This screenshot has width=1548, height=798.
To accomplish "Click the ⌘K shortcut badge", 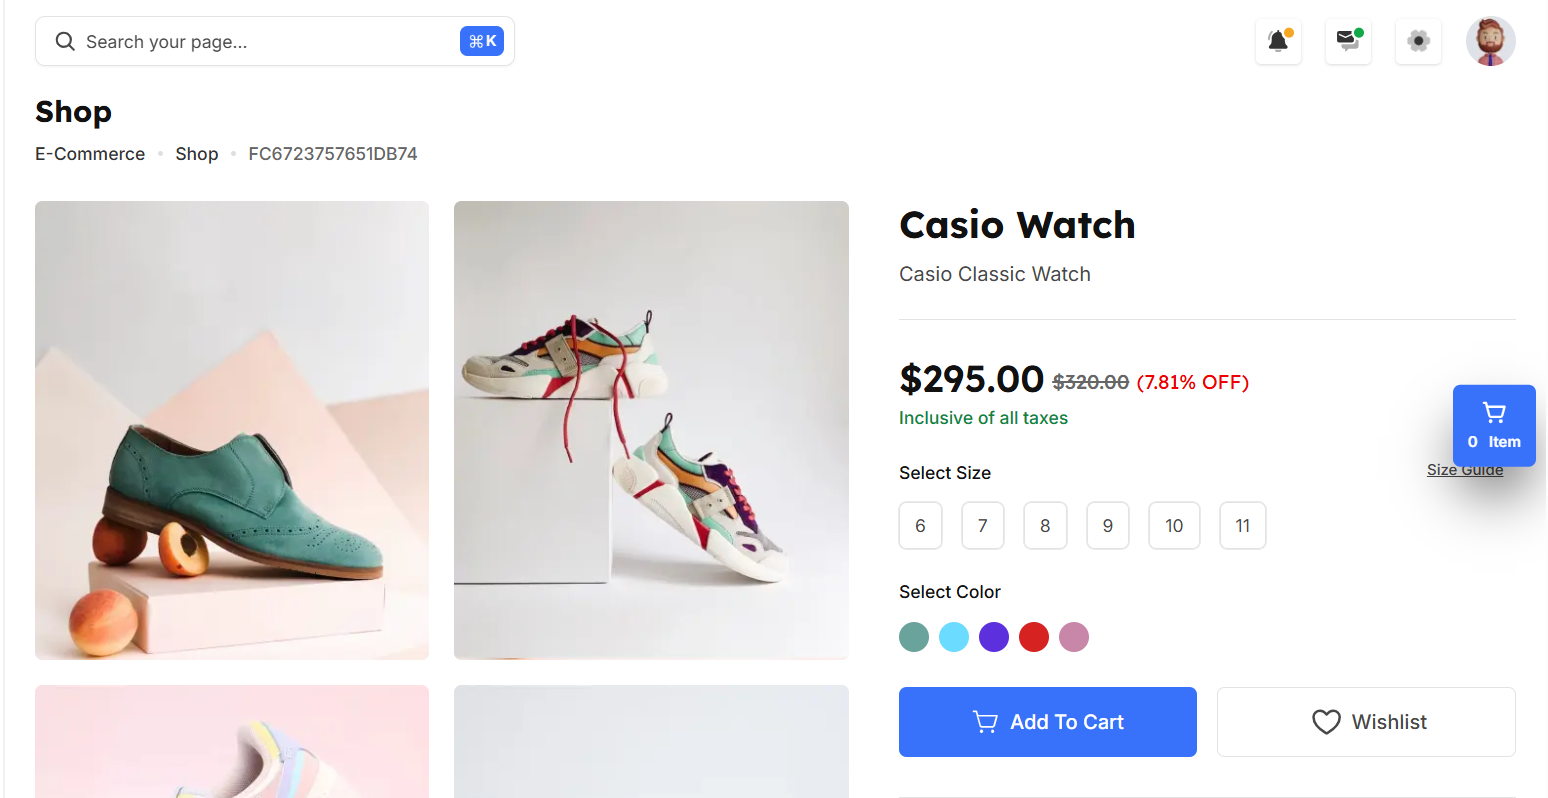I will point(482,41).
